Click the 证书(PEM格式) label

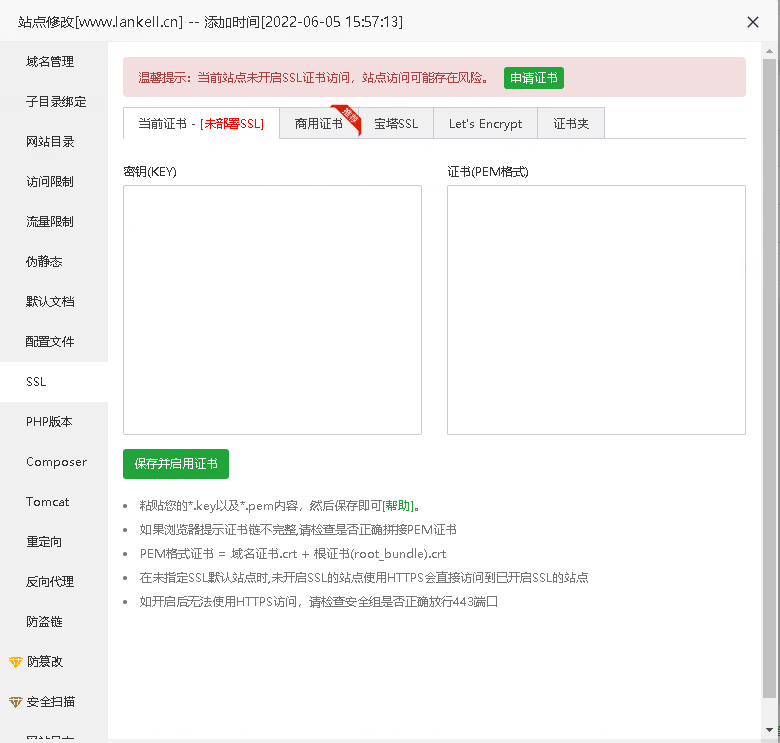(488, 172)
